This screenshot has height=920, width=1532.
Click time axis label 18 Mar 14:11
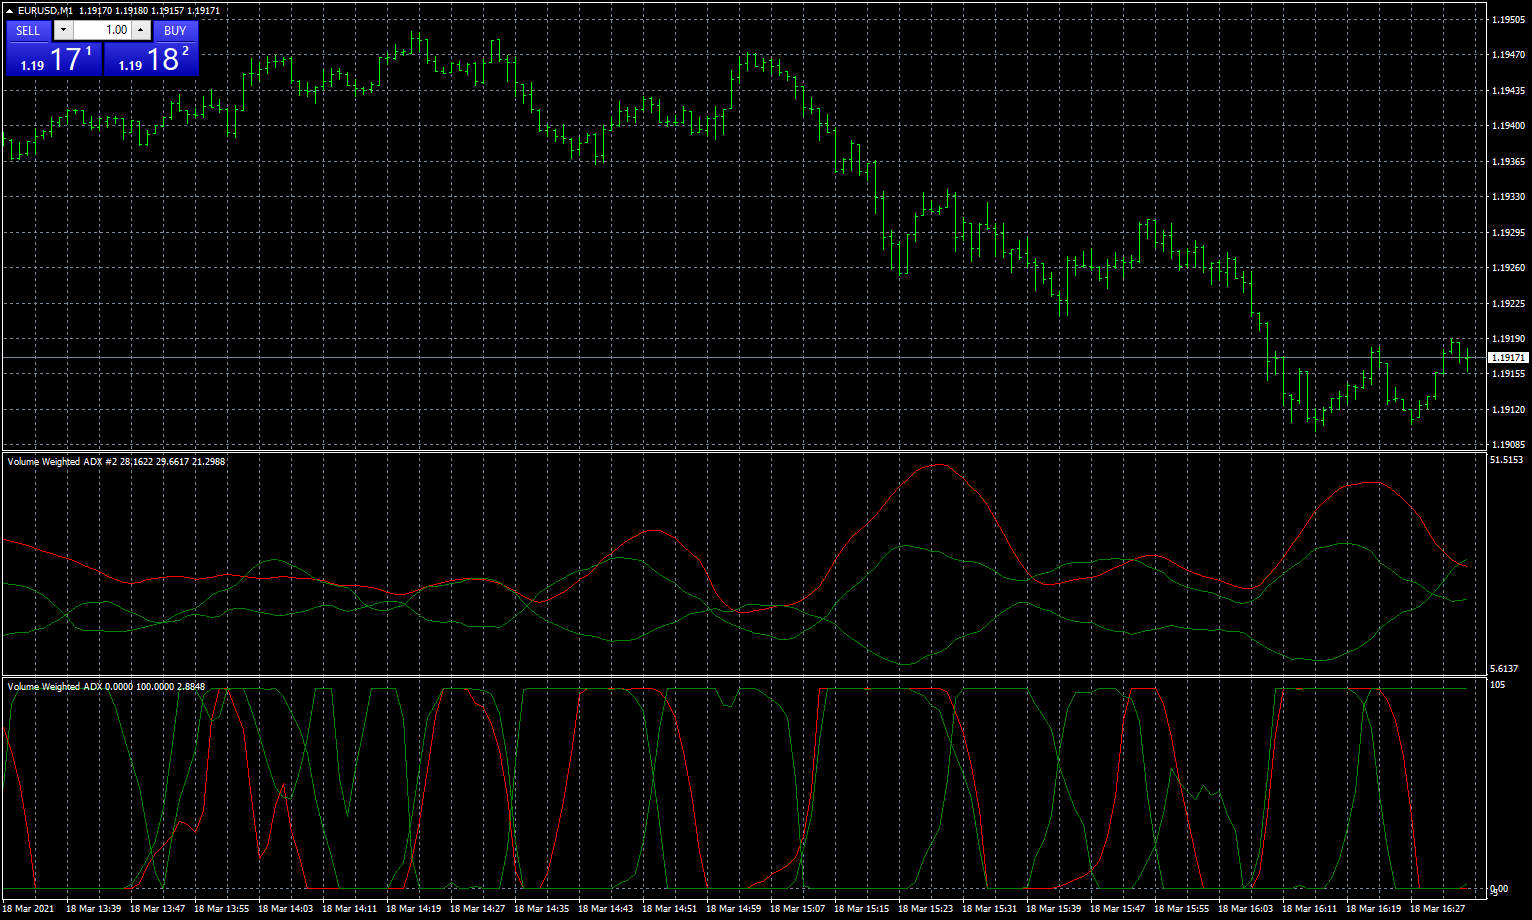[350, 909]
